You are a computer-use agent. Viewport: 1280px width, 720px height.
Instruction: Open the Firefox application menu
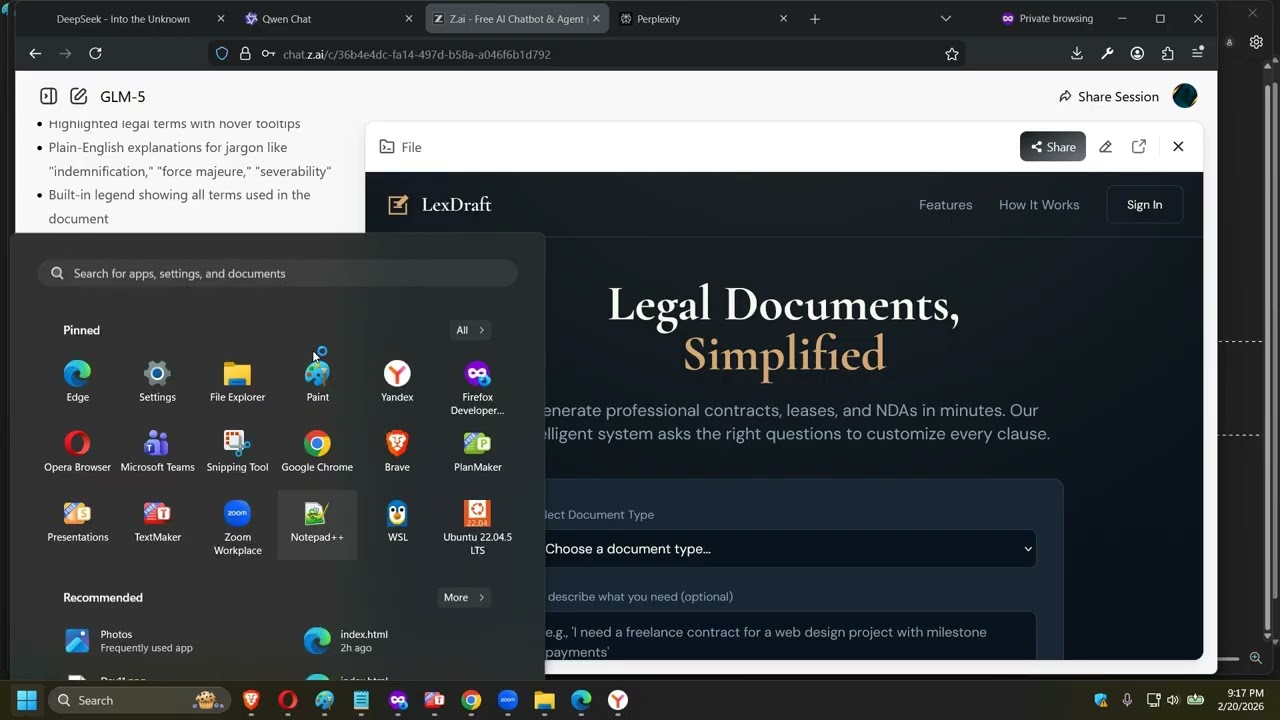coord(1198,54)
